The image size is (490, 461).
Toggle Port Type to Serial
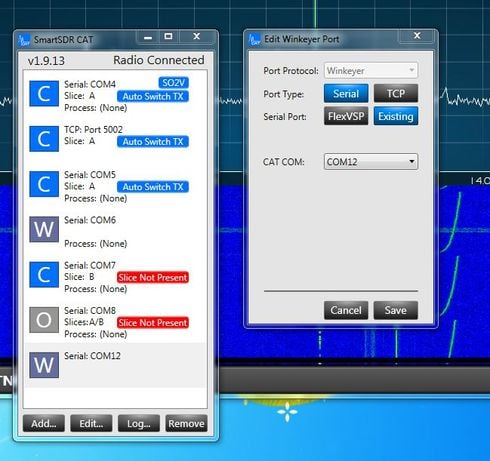[346, 93]
